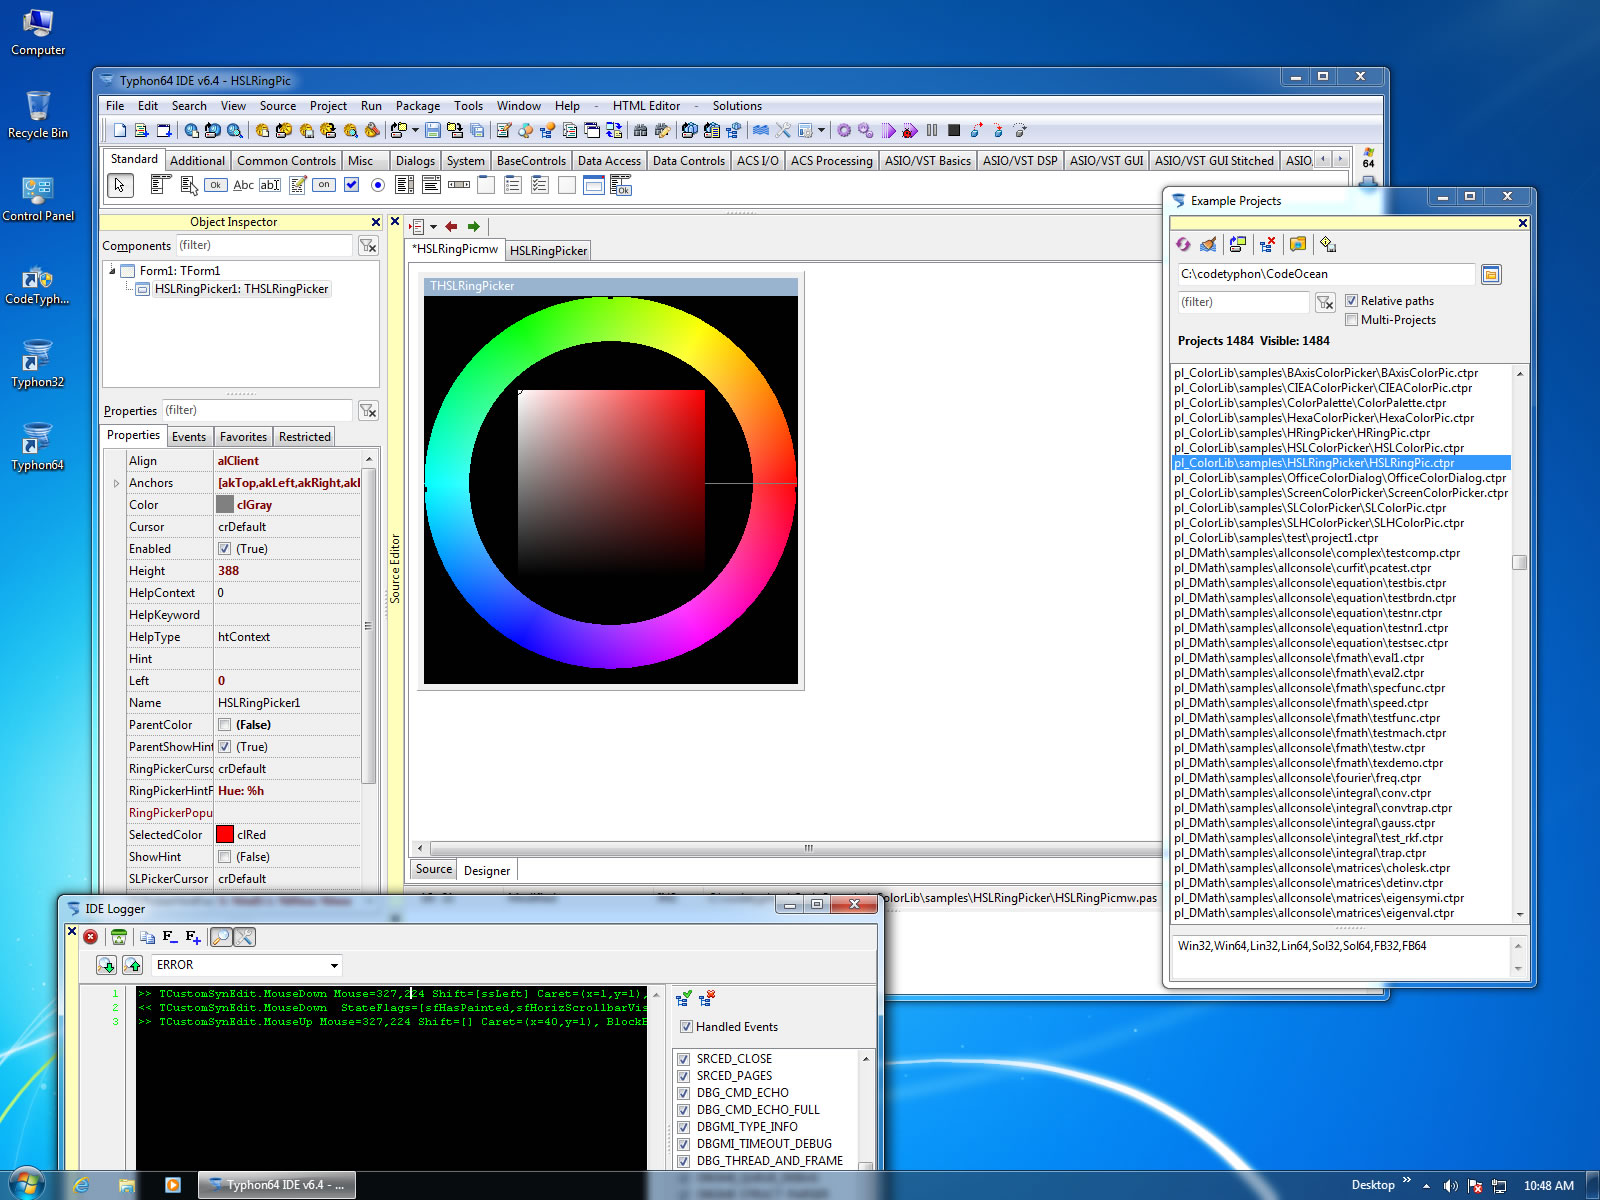This screenshot has height=1200, width=1600.
Task: Click the clGray color swatch of Color property
Action: 225,505
